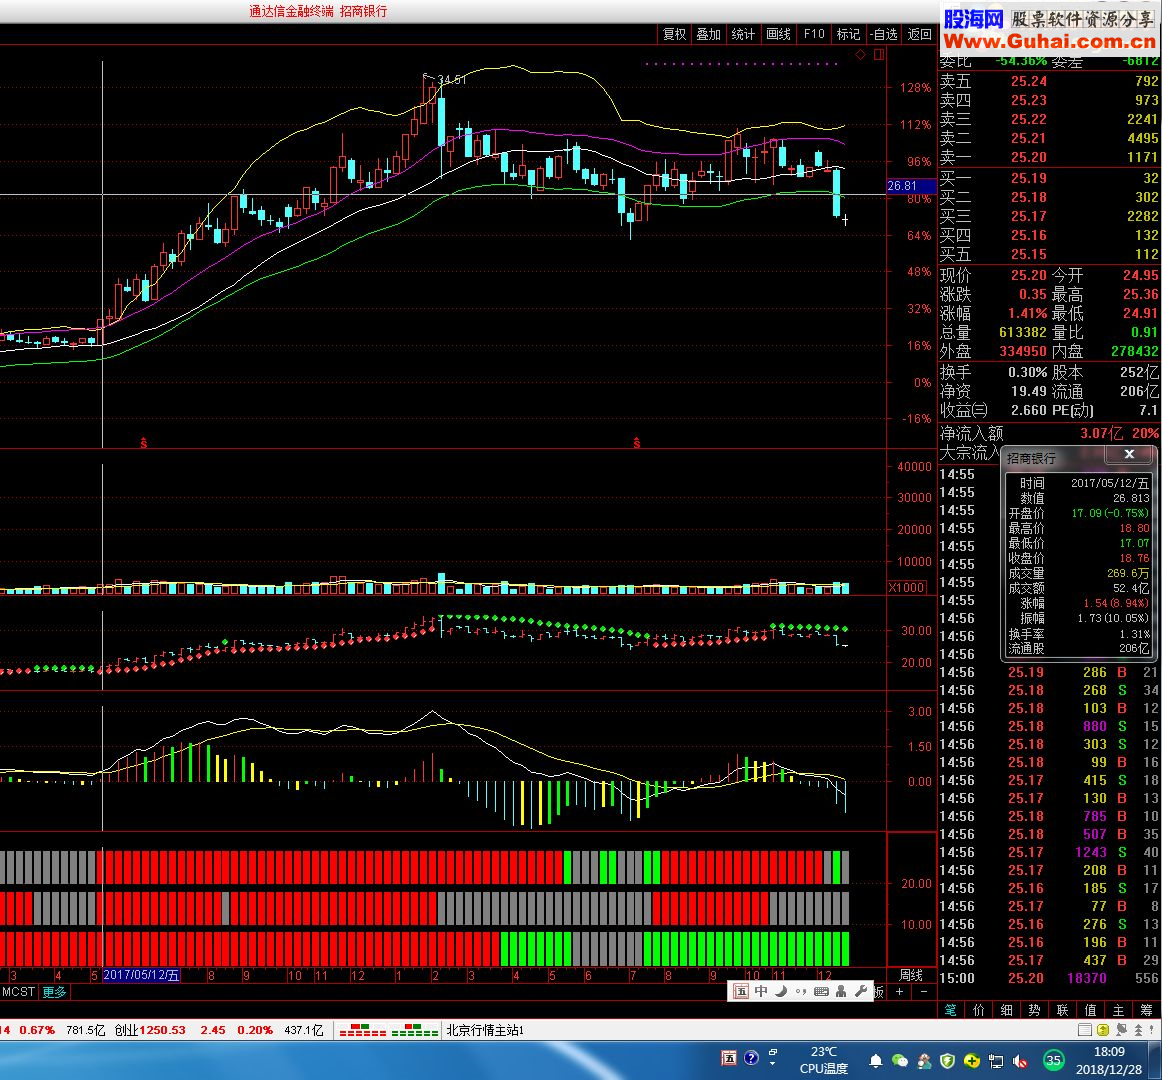Click the satellite dish connection icon
The width and height of the screenshot is (1162, 1080).
[x=1121, y=1030]
